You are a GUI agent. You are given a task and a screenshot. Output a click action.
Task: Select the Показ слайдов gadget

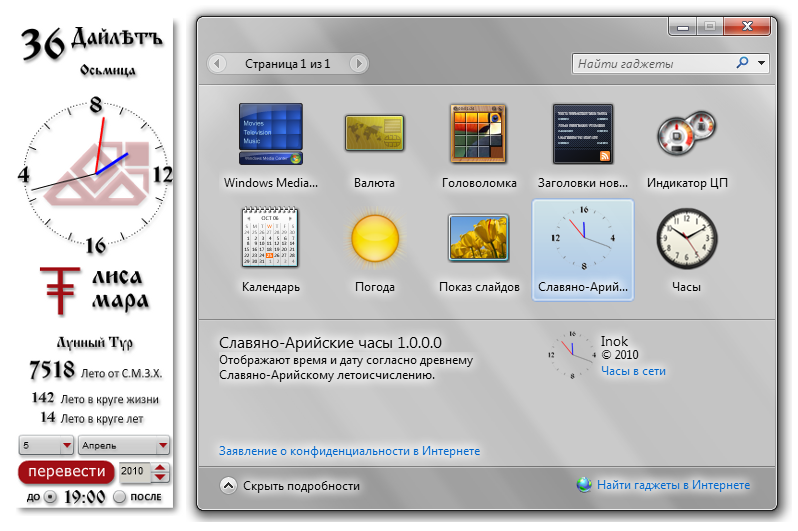pyautogui.click(x=479, y=250)
